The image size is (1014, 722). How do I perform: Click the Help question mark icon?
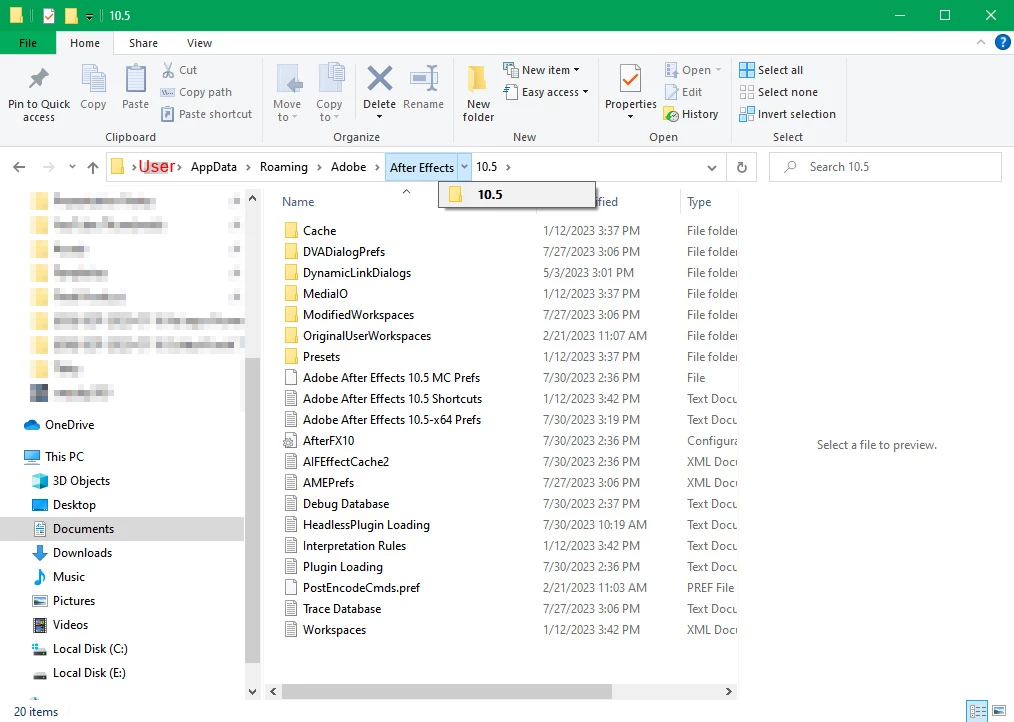pos(1002,43)
